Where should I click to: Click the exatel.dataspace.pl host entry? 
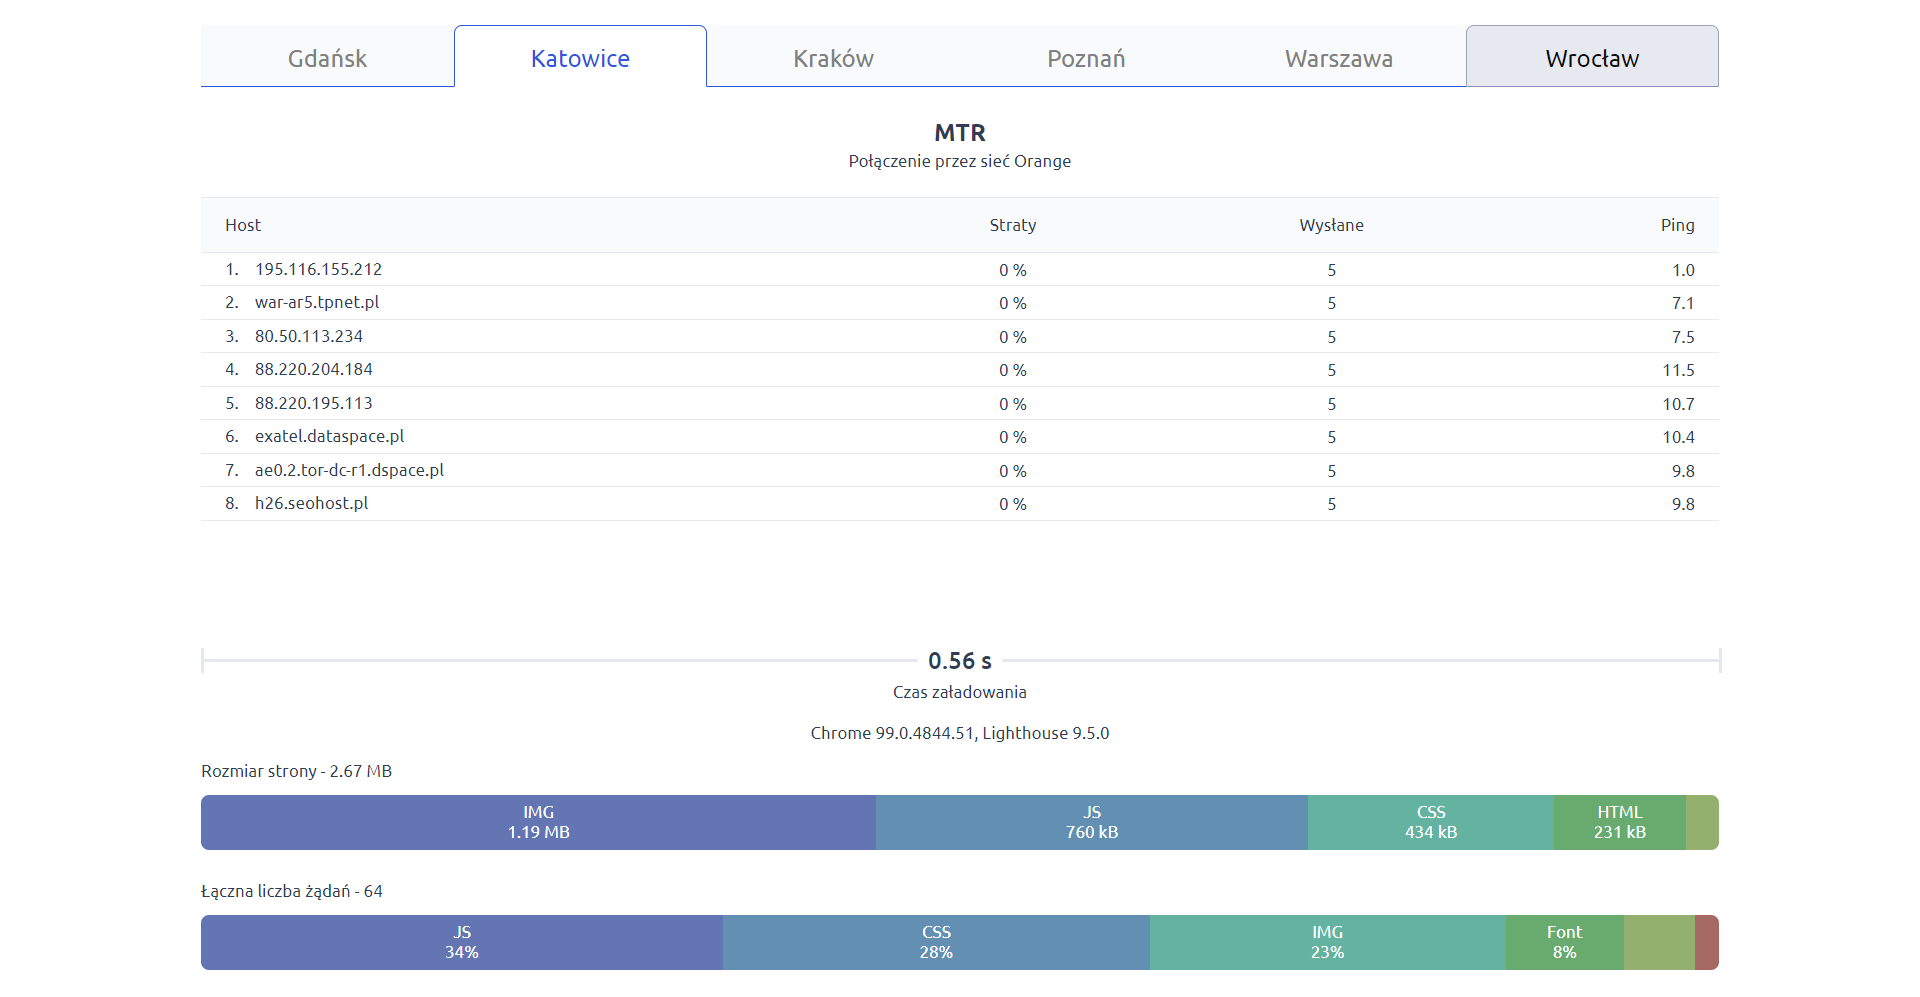pos(329,436)
